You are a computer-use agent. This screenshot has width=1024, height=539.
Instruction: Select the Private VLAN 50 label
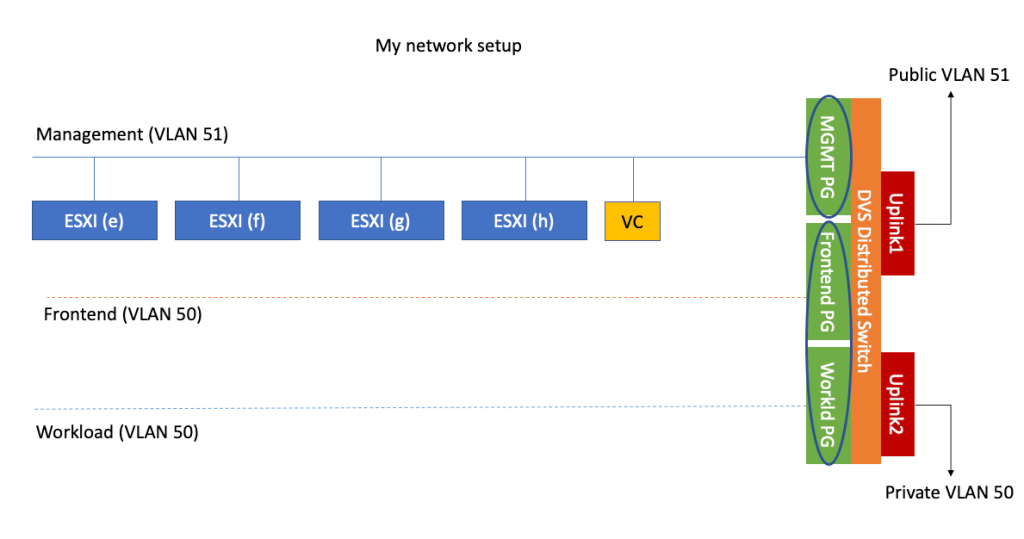(949, 492)
